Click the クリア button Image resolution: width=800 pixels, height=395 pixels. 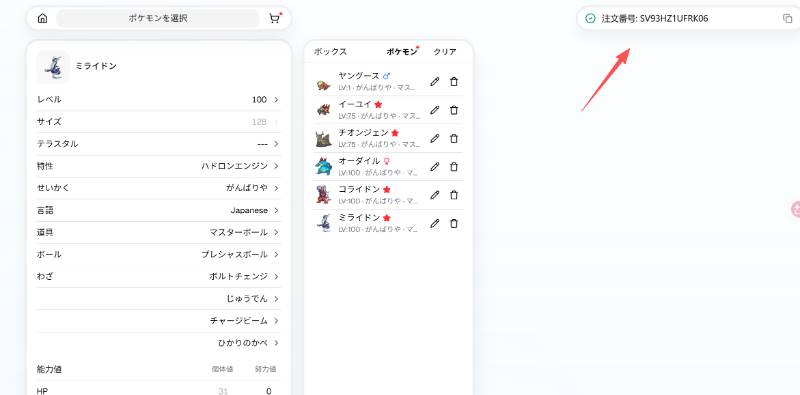point(445,52)
